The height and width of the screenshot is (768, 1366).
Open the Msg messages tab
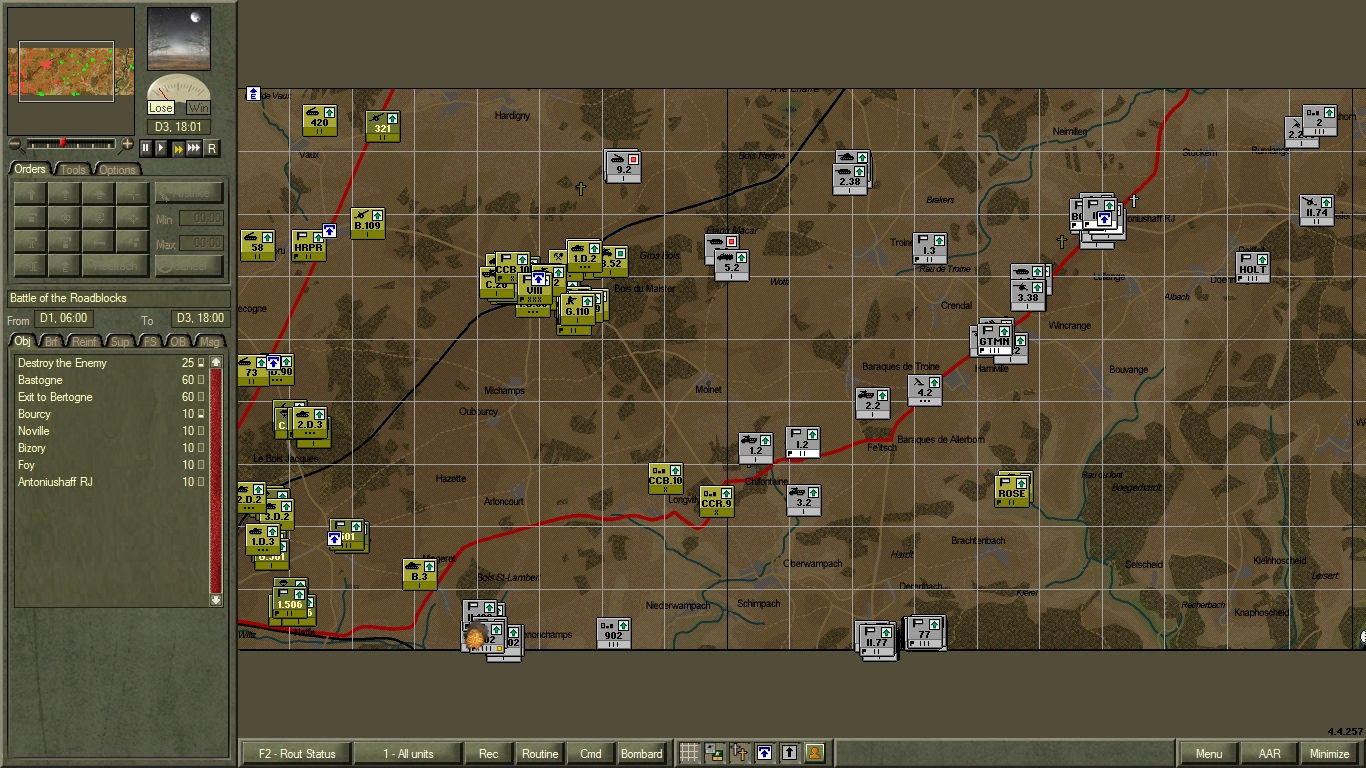click(211, 342)
